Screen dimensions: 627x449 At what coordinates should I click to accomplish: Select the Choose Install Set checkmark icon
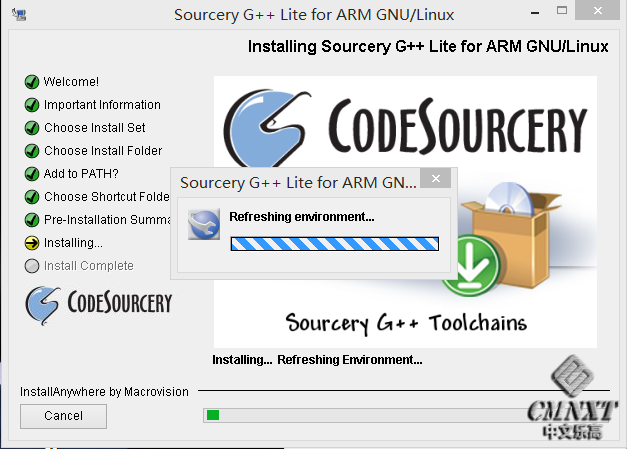[x=32, y=128]
